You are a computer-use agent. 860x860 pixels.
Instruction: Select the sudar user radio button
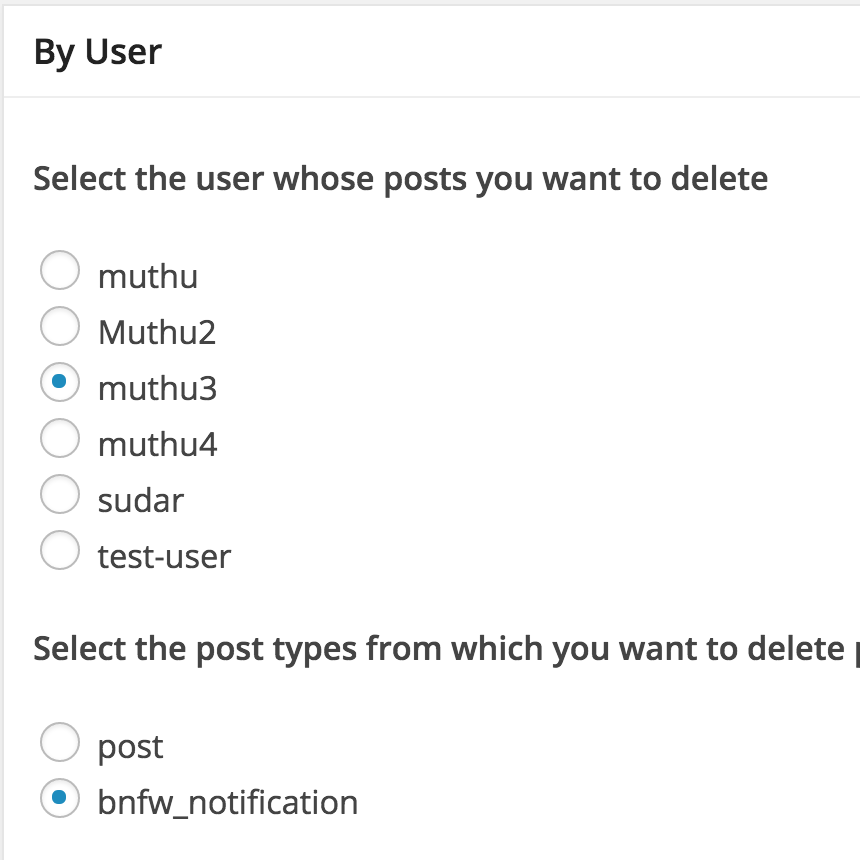click(59, 494)
